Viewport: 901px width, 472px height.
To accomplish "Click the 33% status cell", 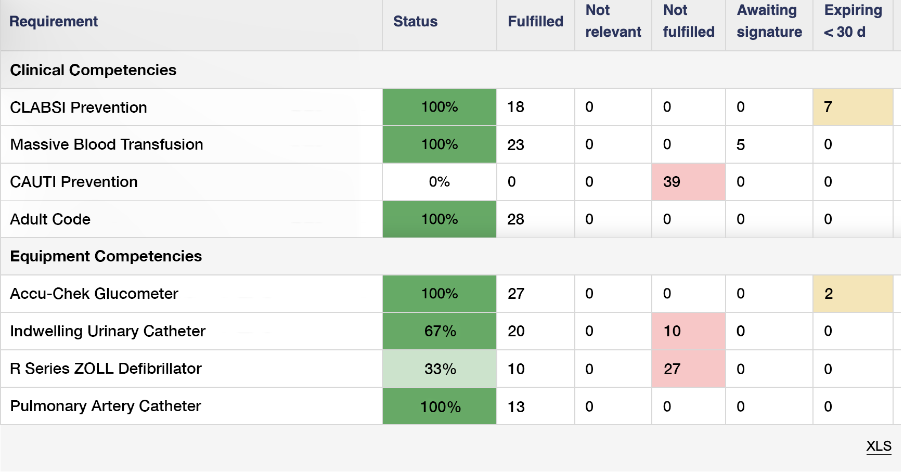I will [x=440, y=368].
